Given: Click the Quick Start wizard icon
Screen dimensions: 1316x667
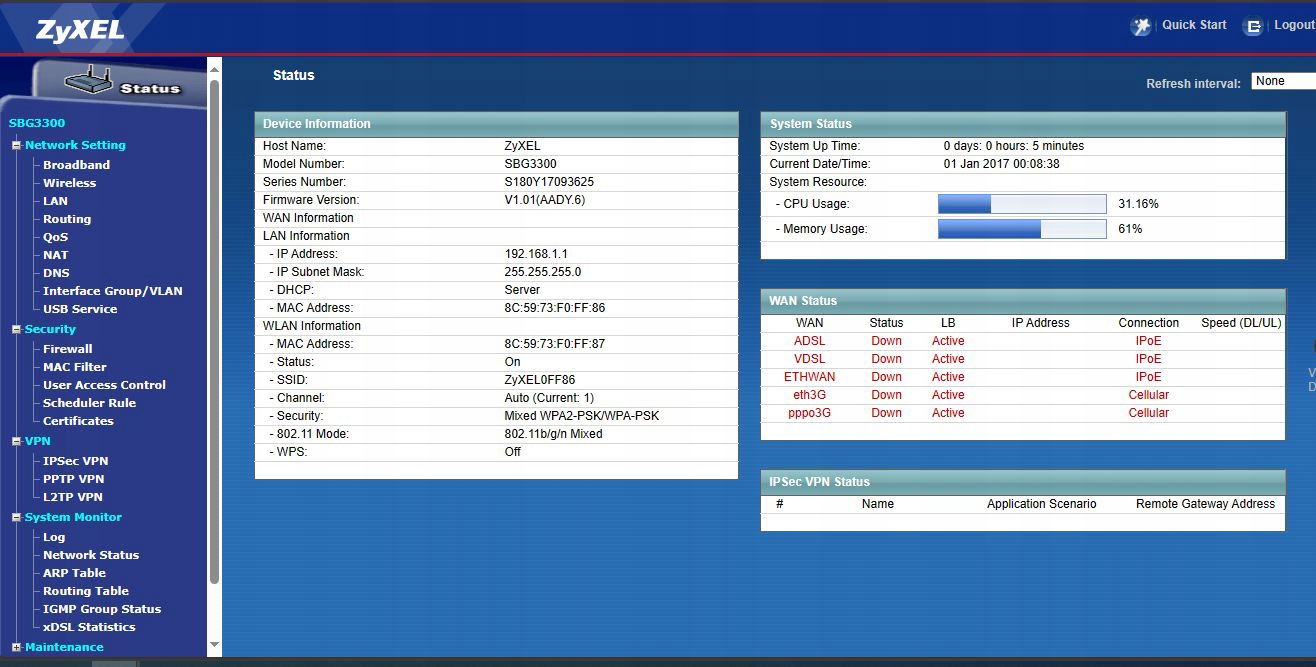Looking at the screenshot, I should click(x=1140, y=26).
